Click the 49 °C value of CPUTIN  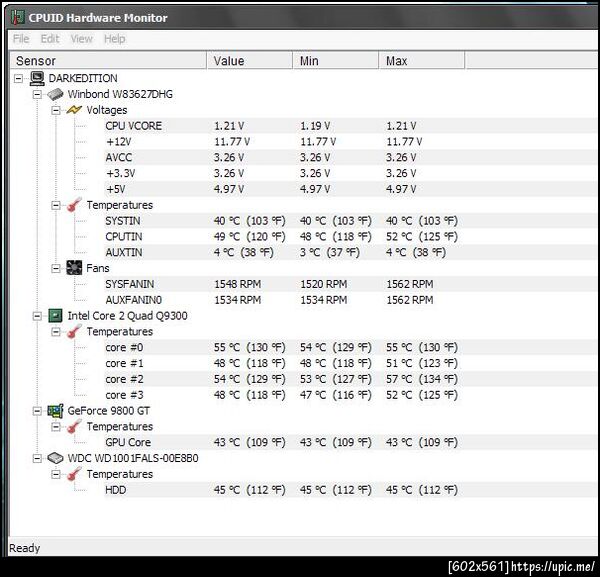coord(249,236)
